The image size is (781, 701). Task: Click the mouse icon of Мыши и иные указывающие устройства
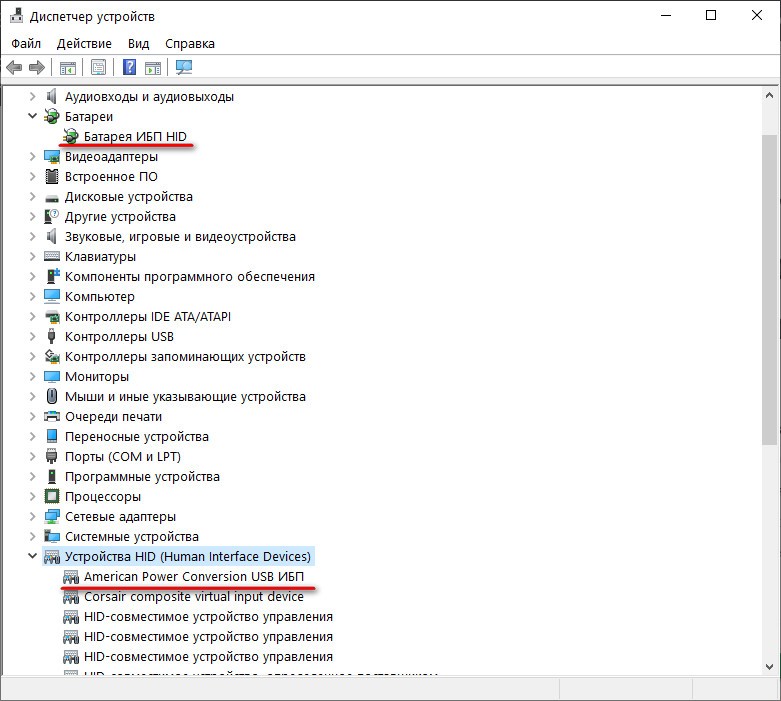(x=52, y=396)
